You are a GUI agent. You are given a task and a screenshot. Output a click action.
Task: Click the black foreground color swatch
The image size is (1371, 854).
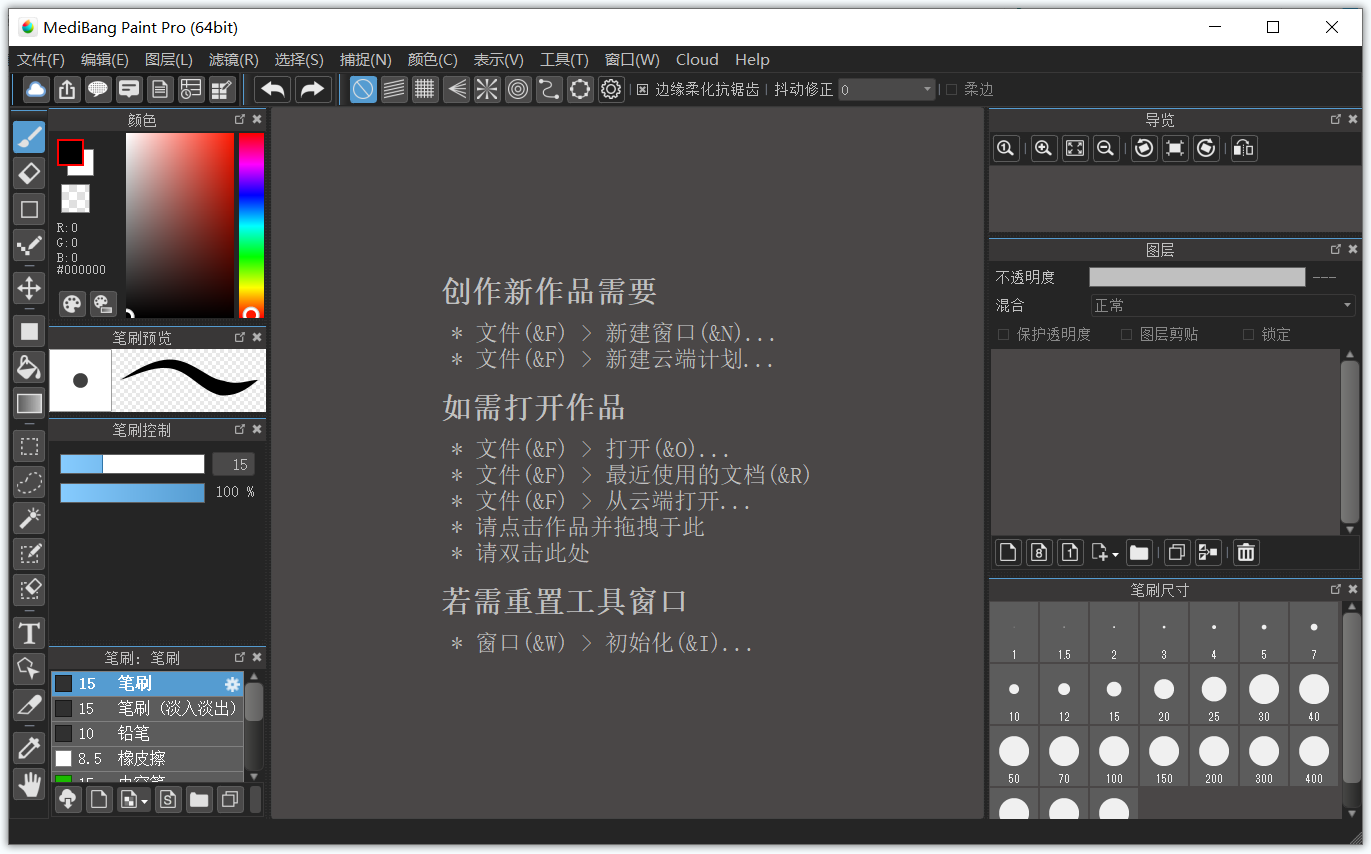(x=70, y=152)
